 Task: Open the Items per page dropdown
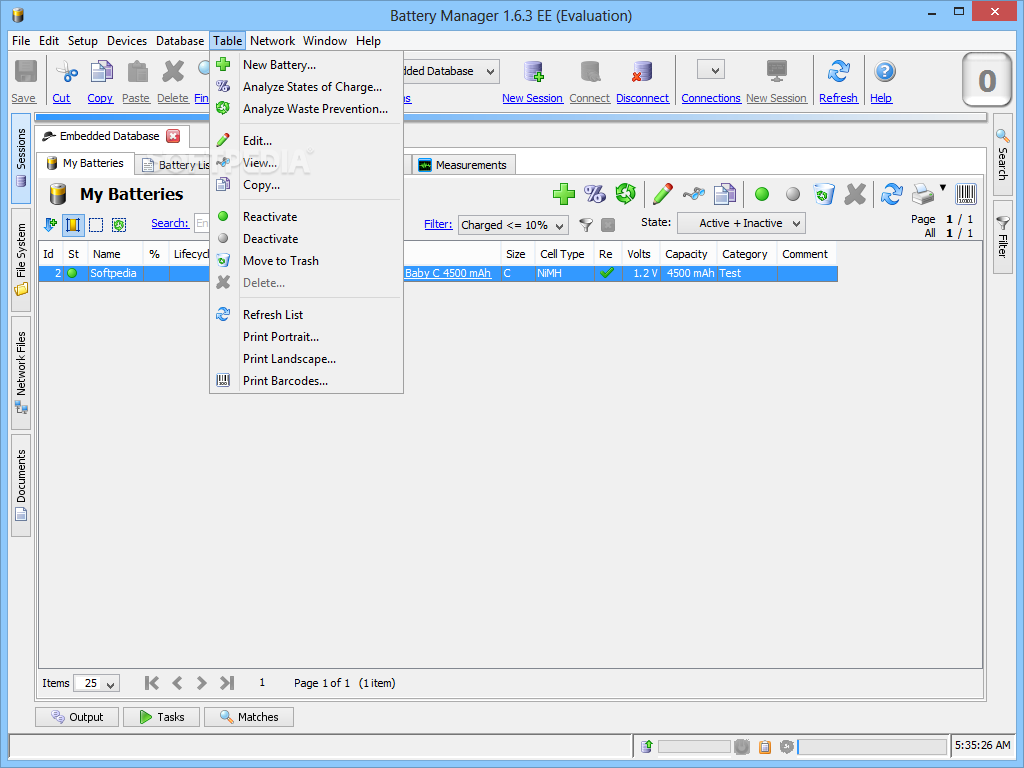[97, 683]
